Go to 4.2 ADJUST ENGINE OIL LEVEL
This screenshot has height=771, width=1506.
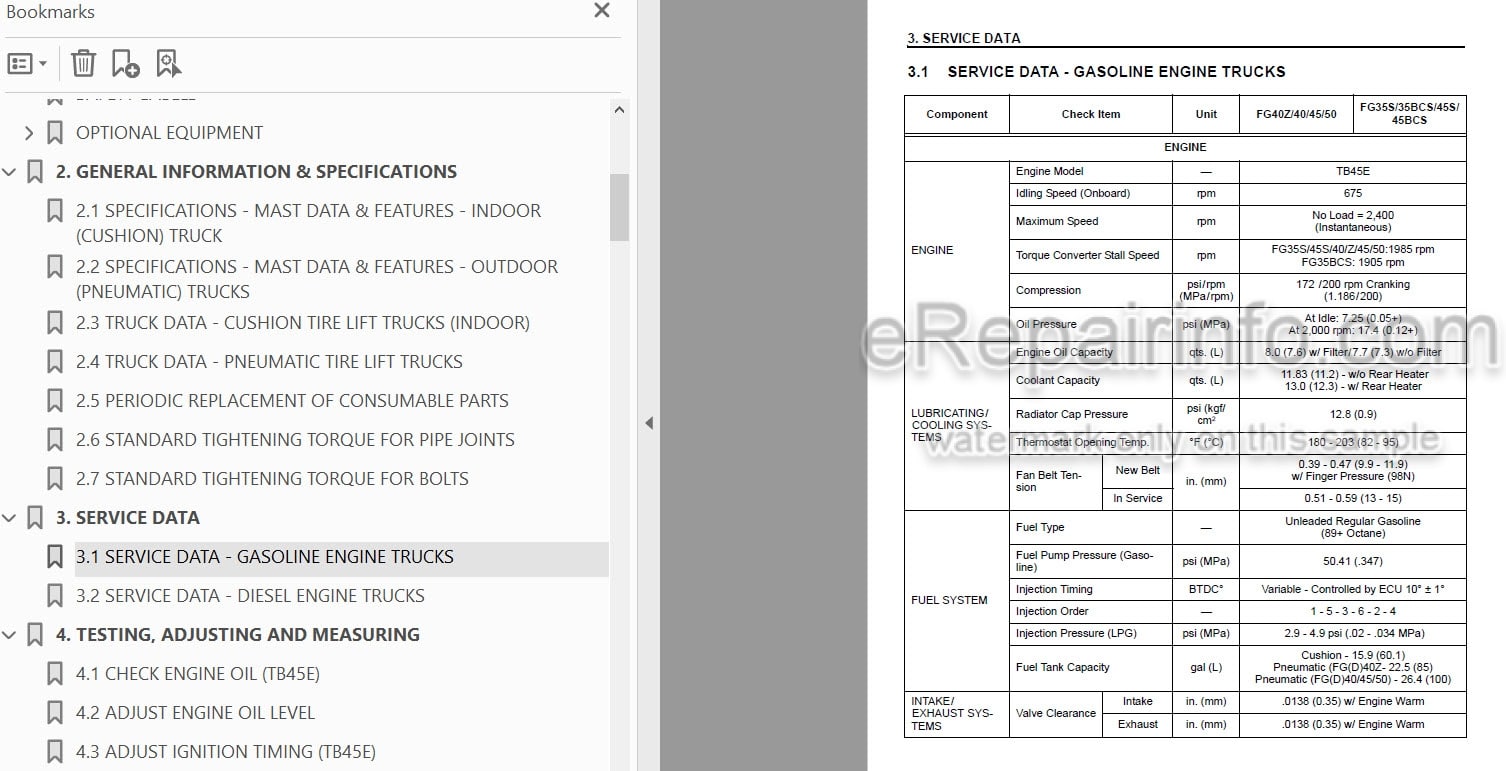195,713
